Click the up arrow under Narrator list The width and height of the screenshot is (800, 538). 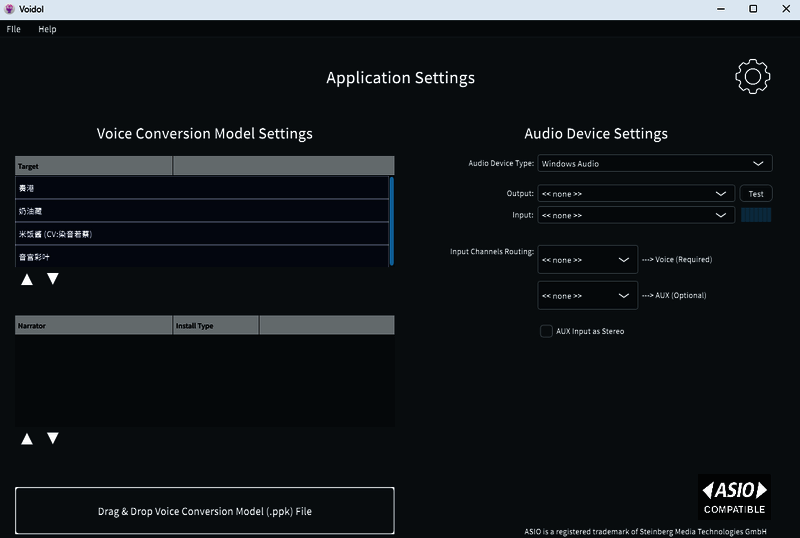pos(27,439)
